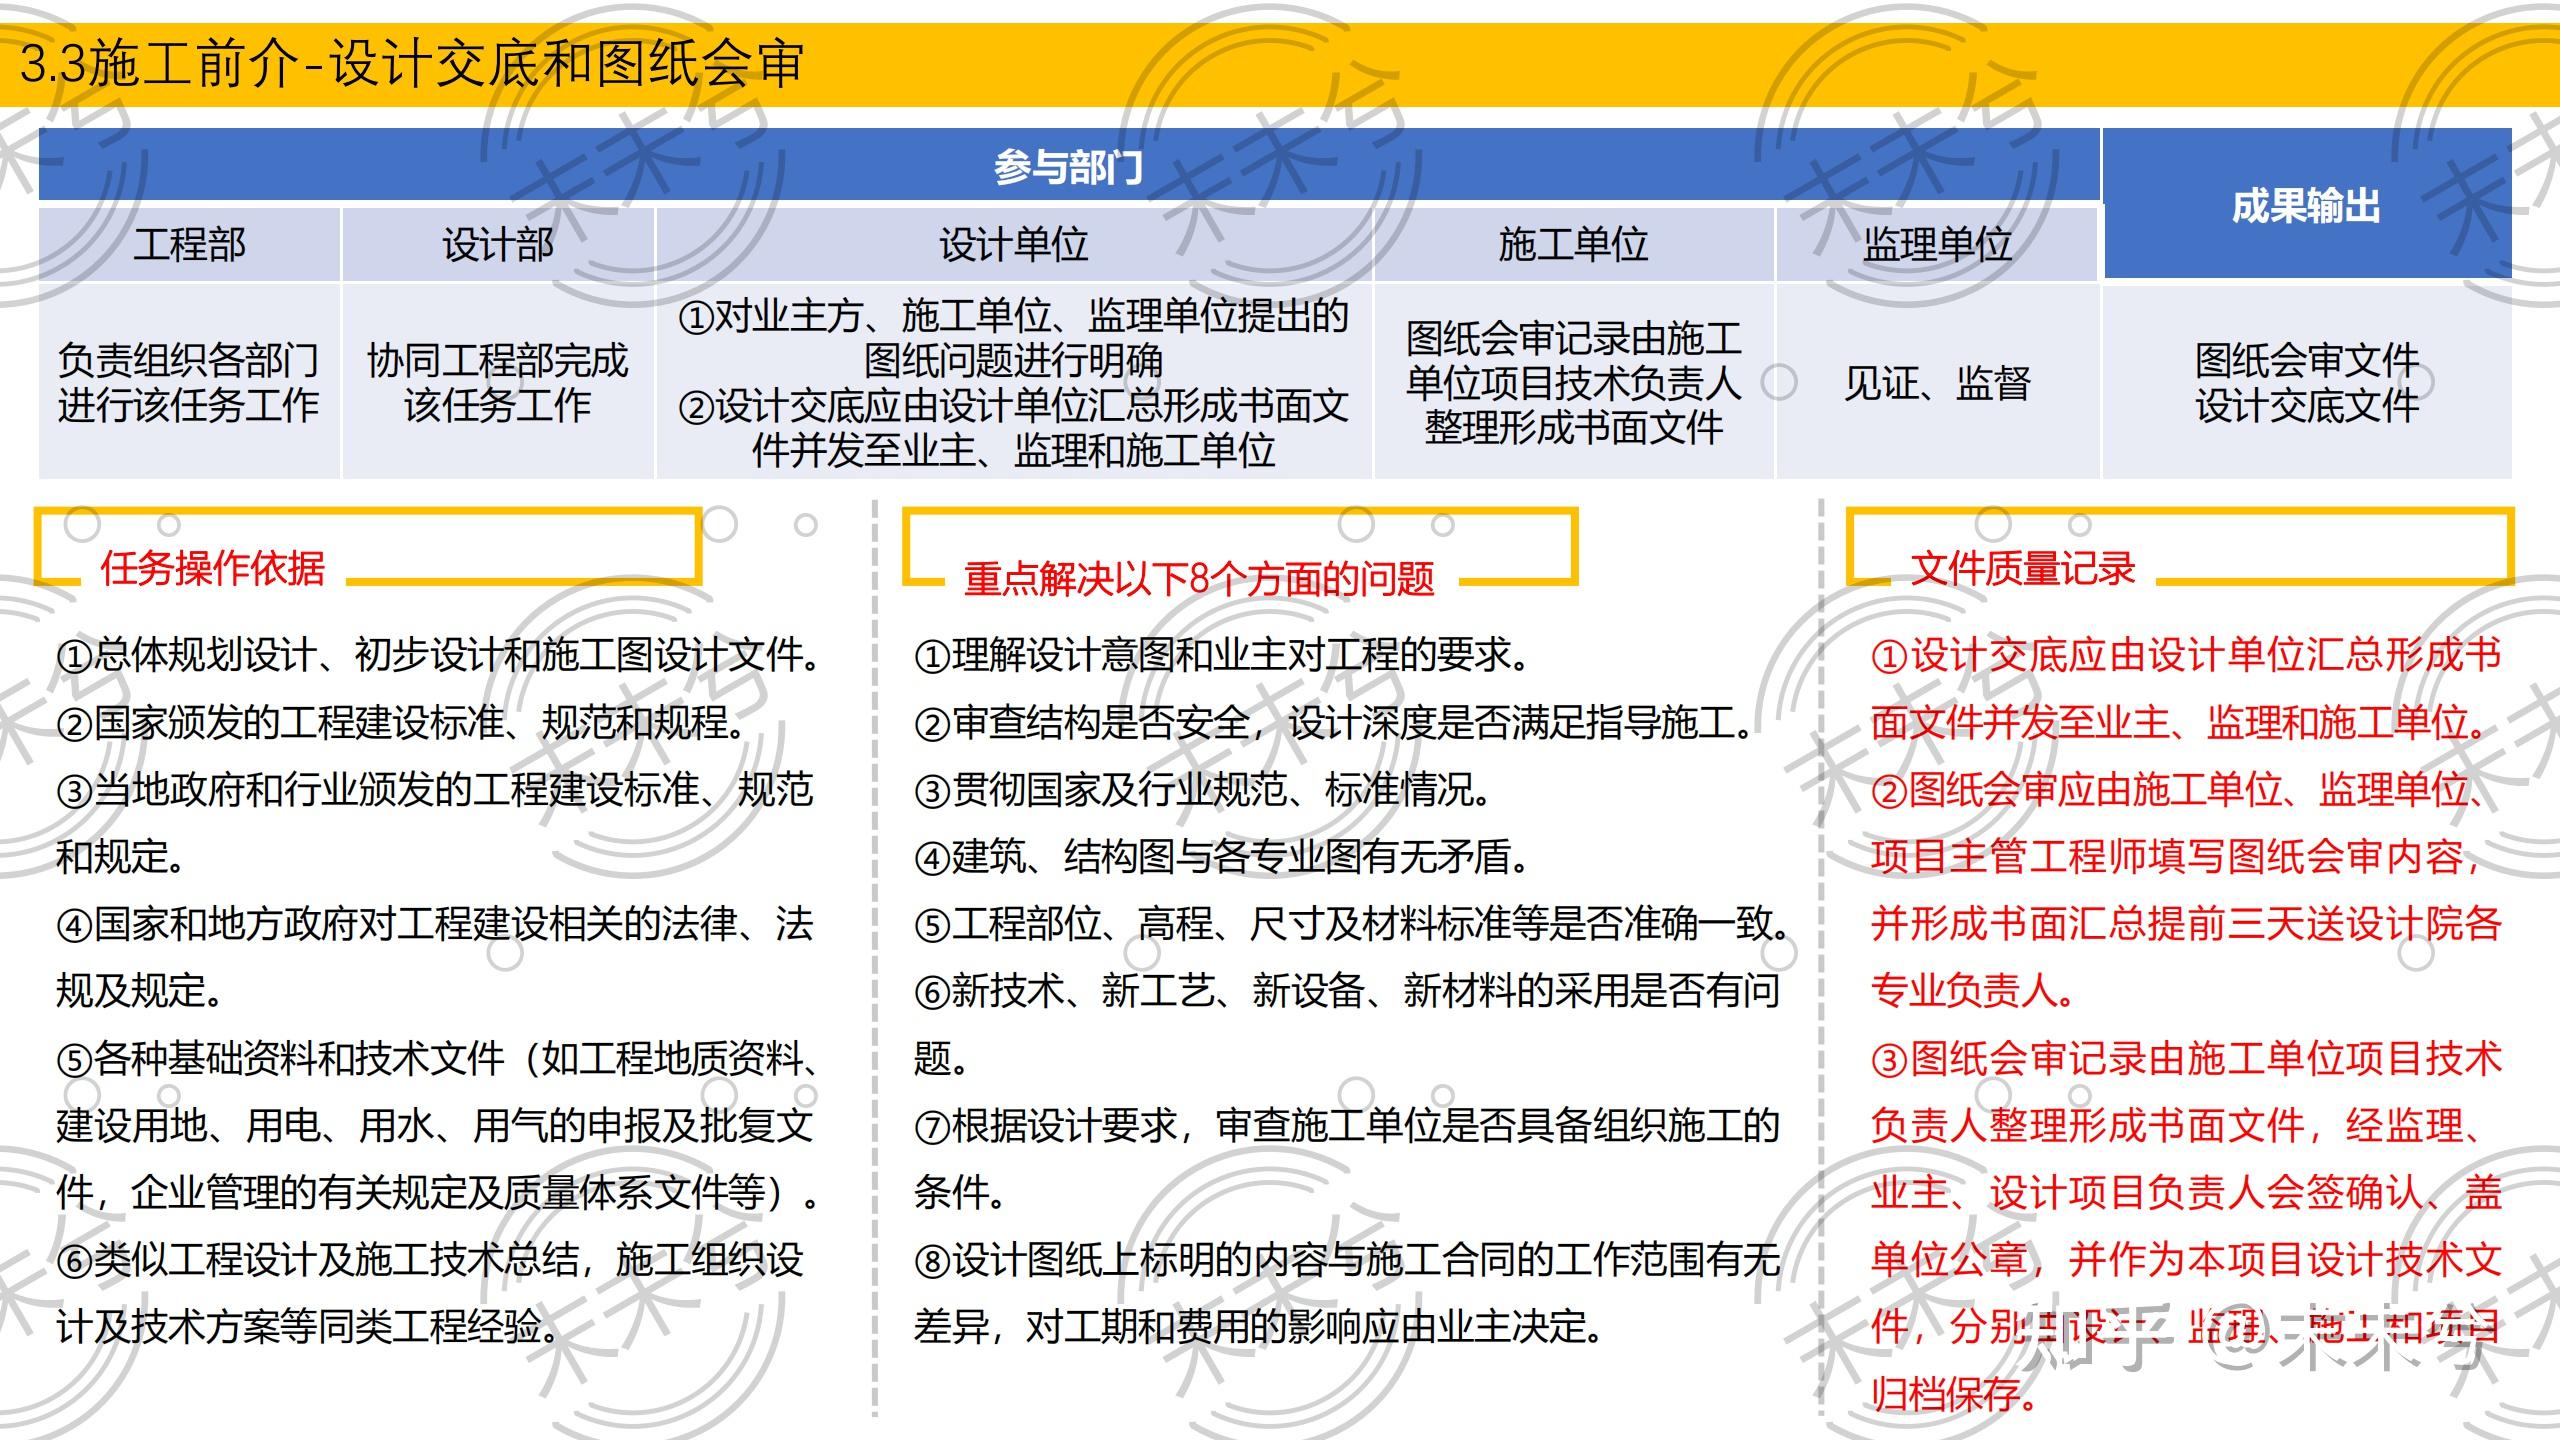Click the '设计部' column header
The height and width of the screenshot is (1440, 2560).
(x=498, y=244)
